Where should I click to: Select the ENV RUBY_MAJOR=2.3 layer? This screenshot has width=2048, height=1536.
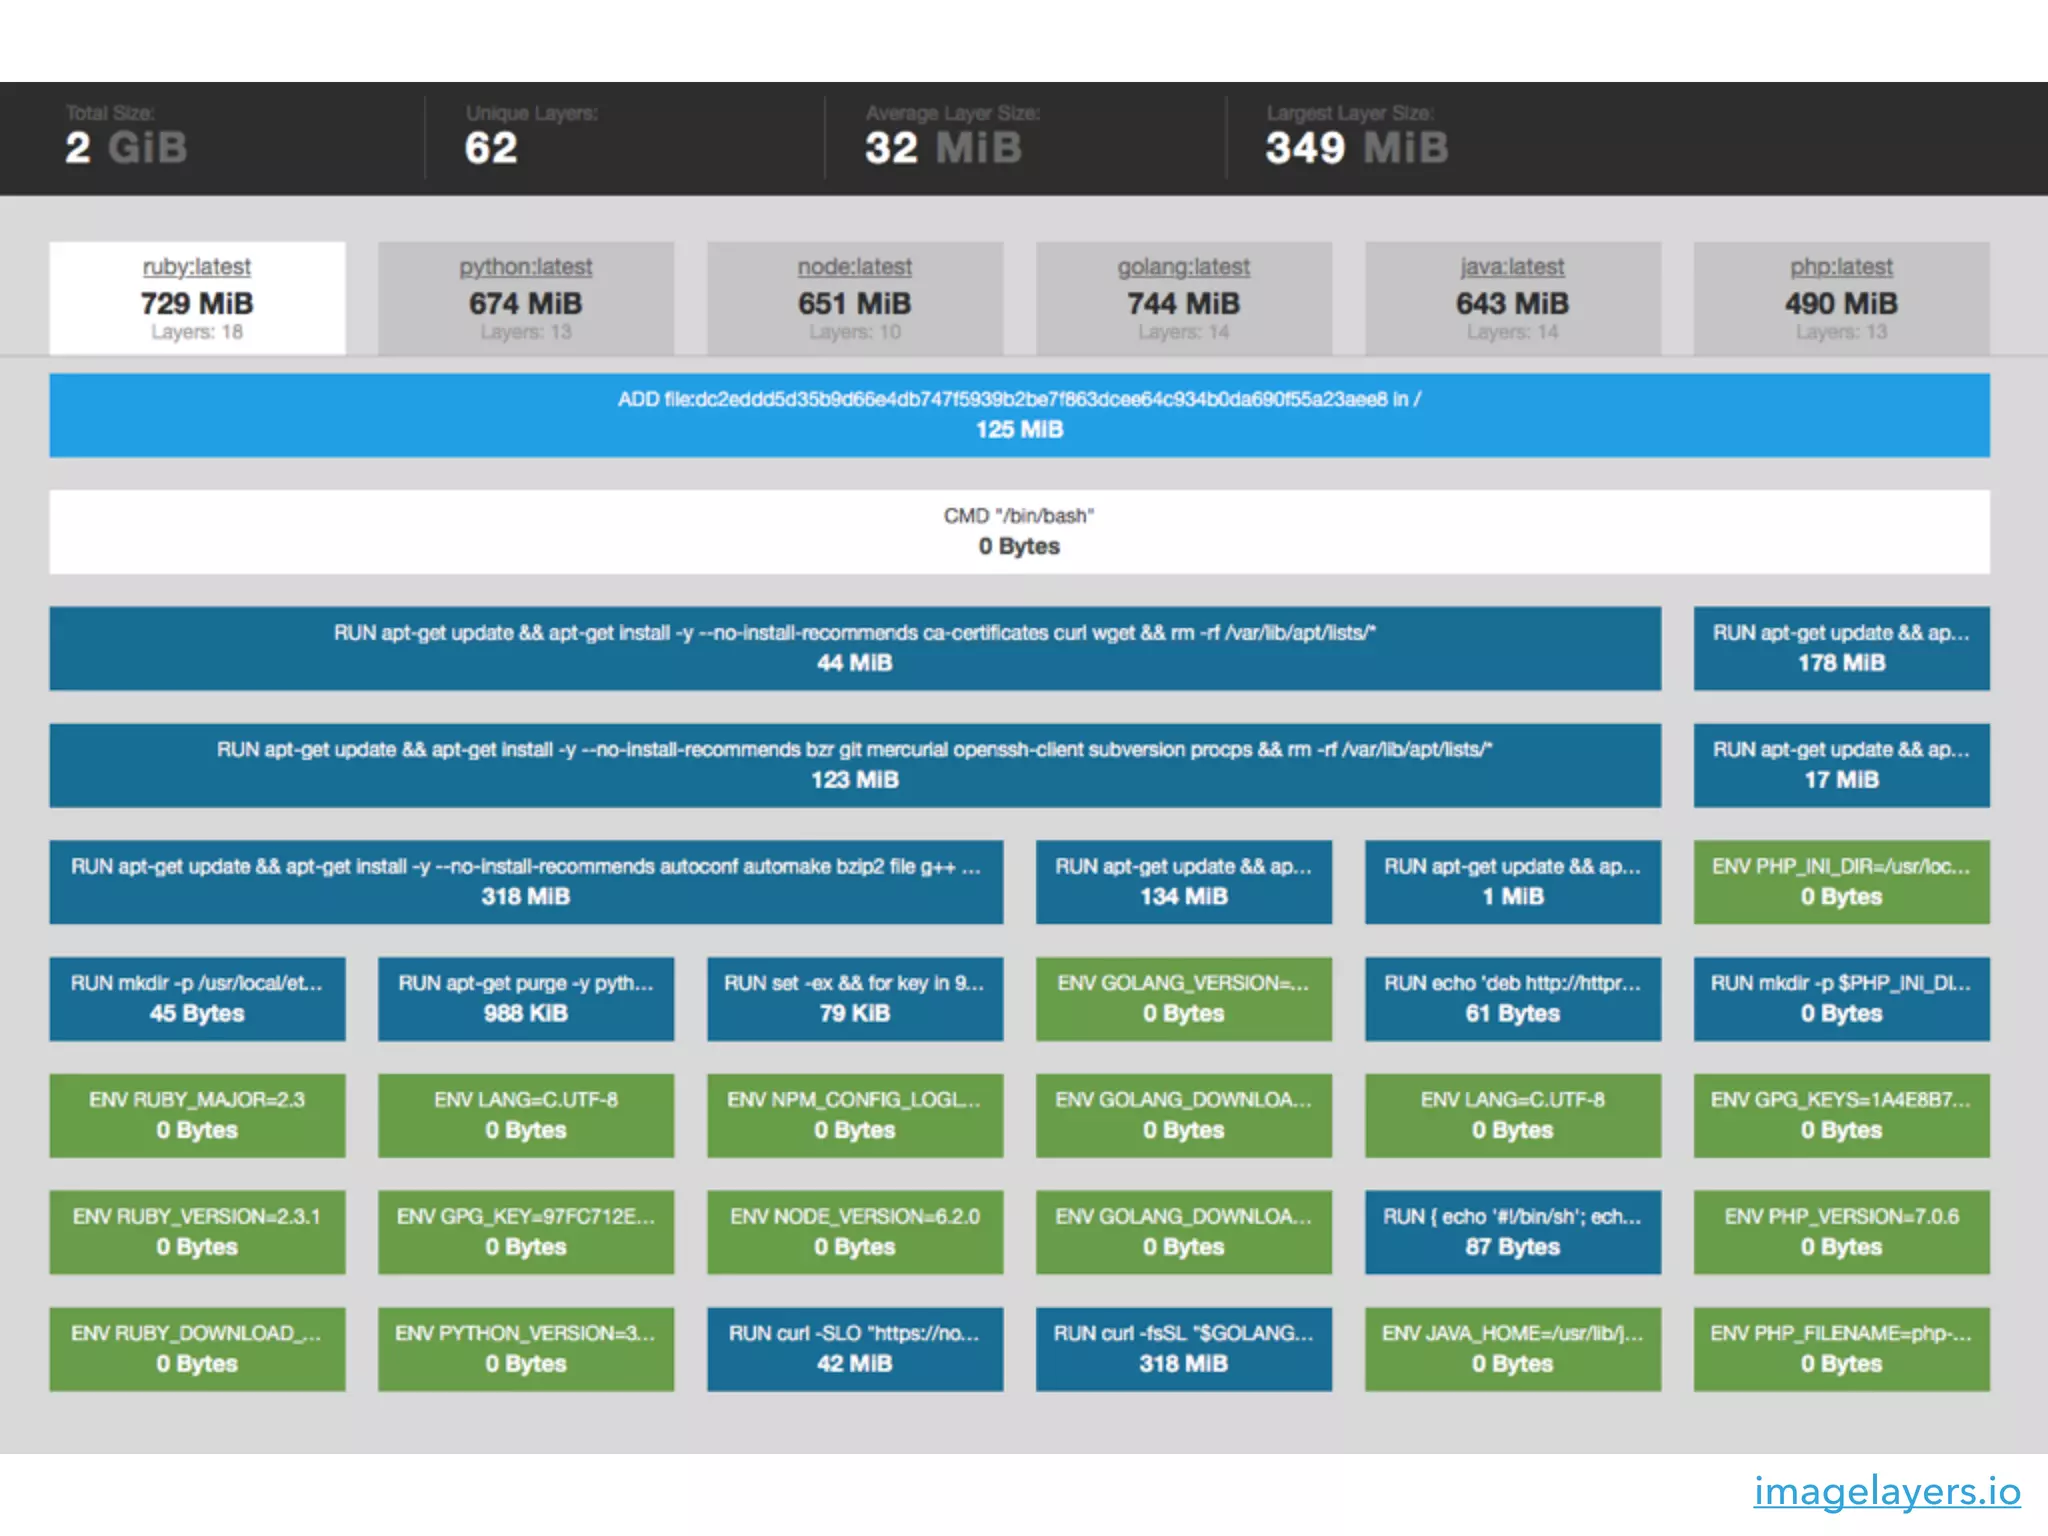[197, 1115]
